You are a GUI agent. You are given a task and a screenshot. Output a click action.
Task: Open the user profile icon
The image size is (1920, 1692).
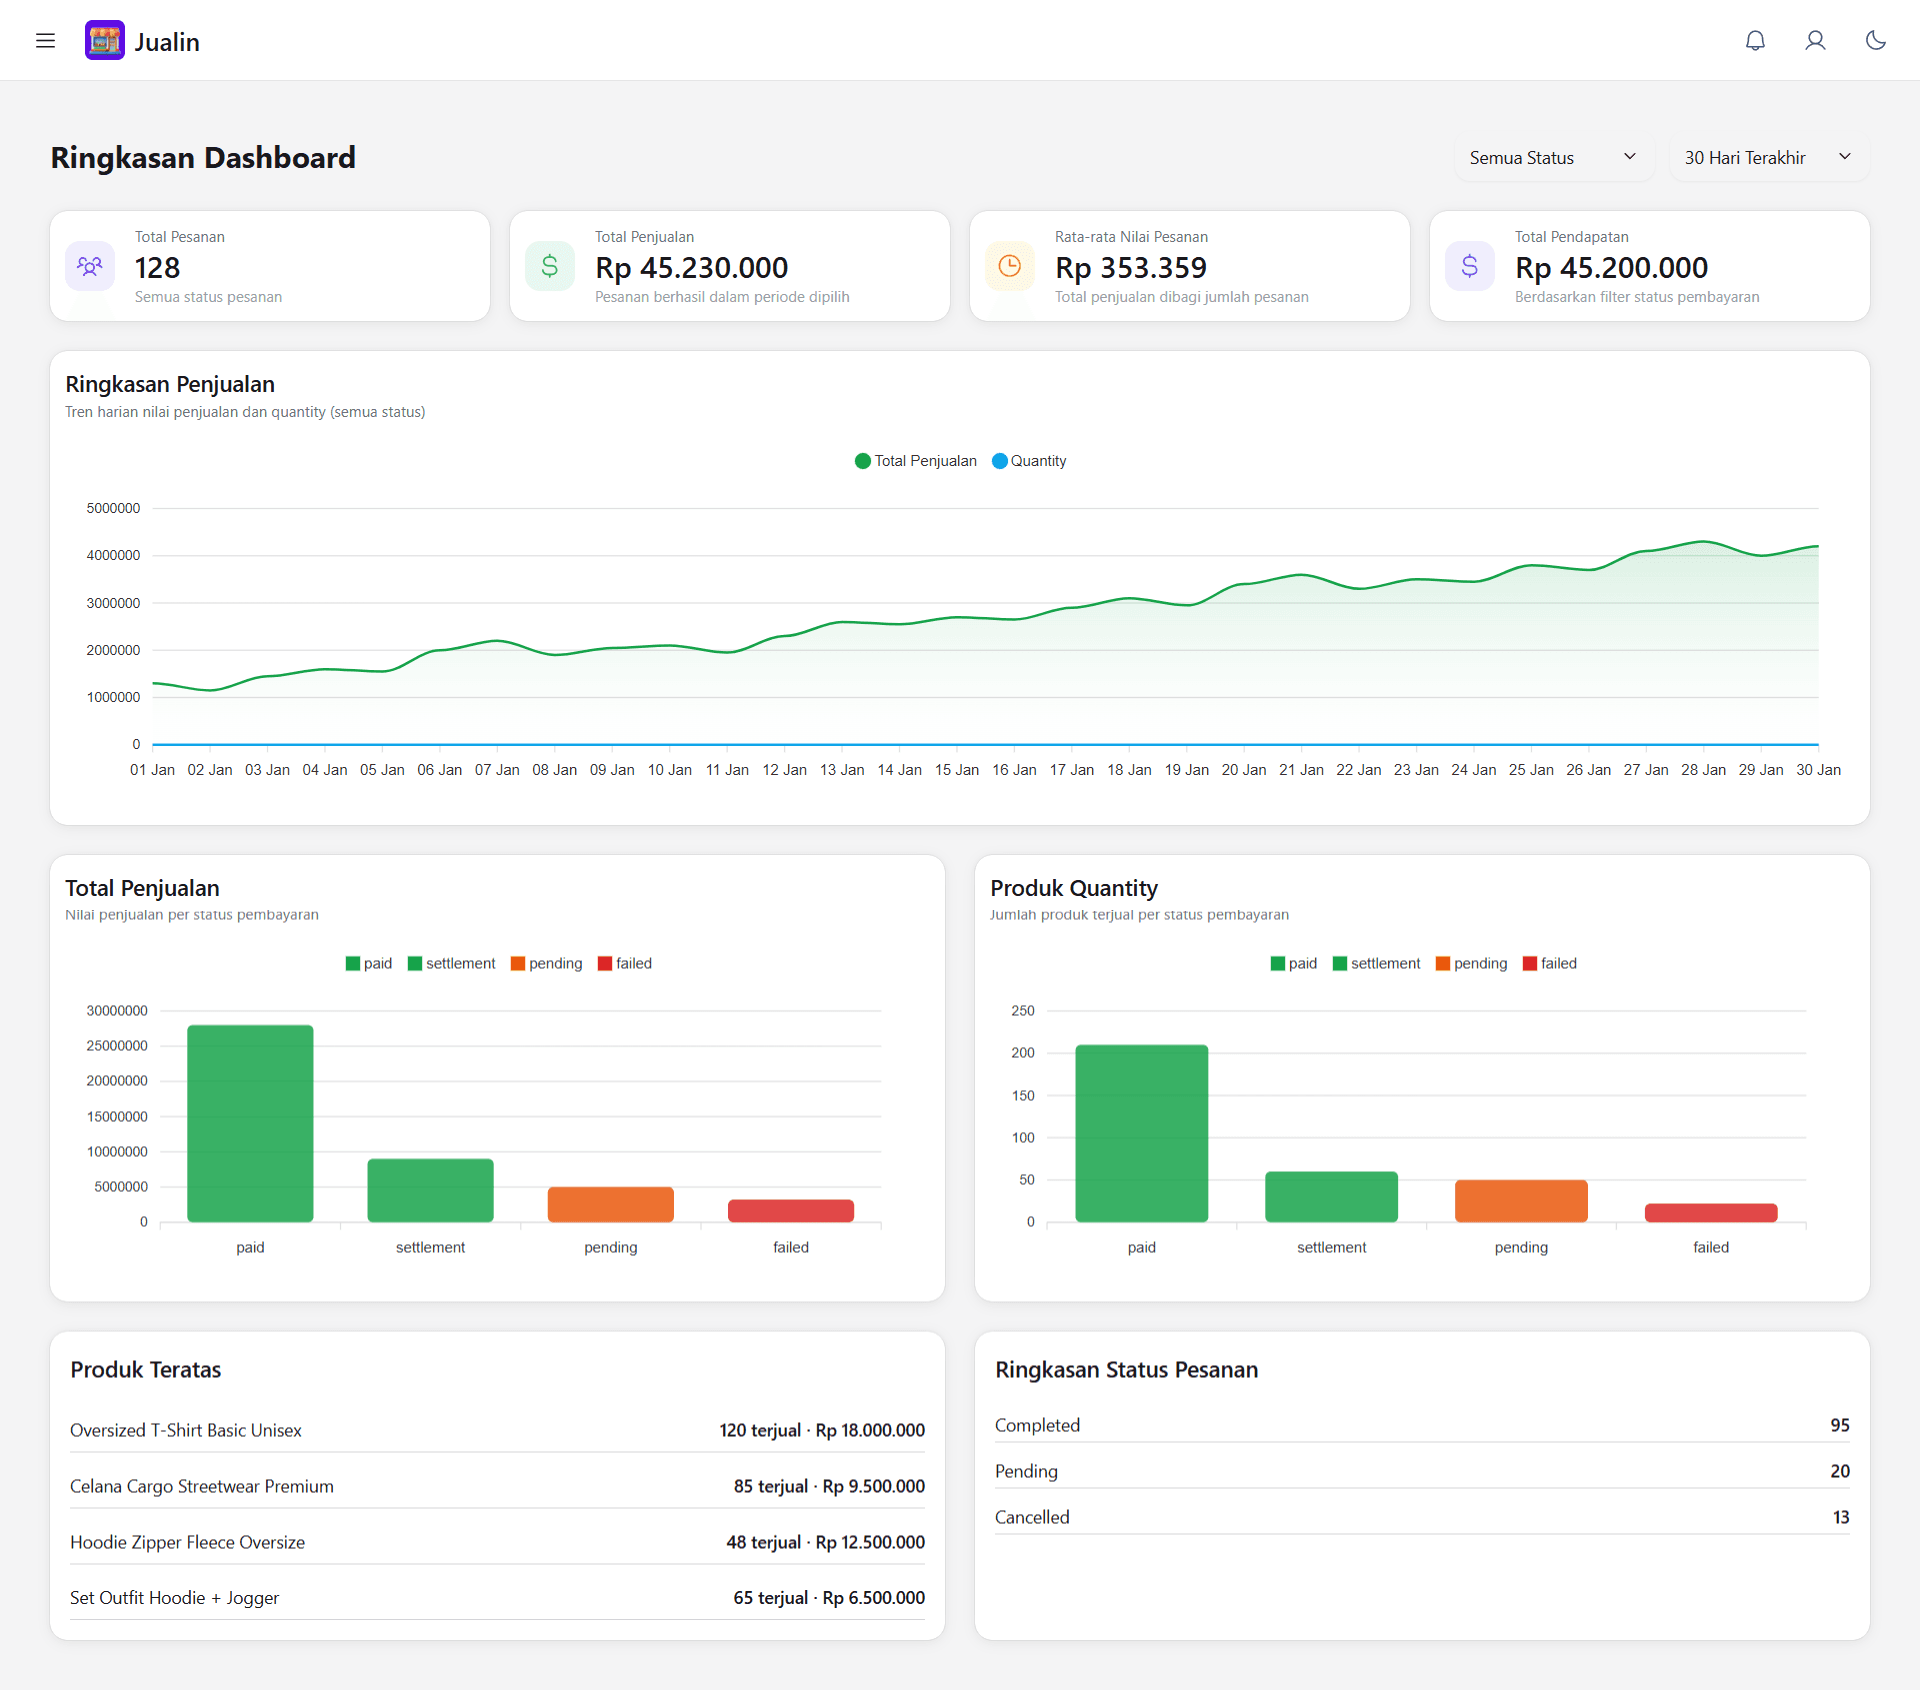point(1815,41)
